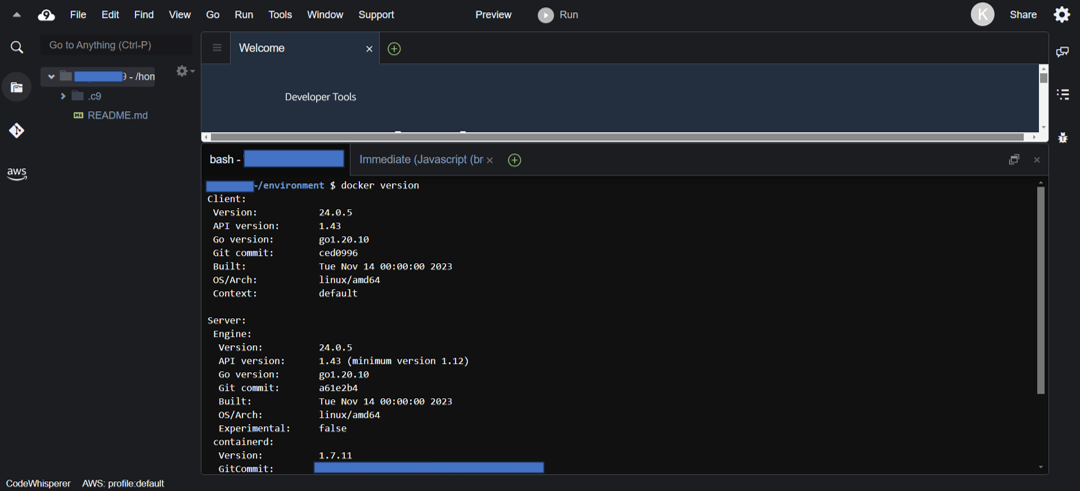Click the docker version command text
This screenshot has width=1080, height=491.
tap(380, 186)
